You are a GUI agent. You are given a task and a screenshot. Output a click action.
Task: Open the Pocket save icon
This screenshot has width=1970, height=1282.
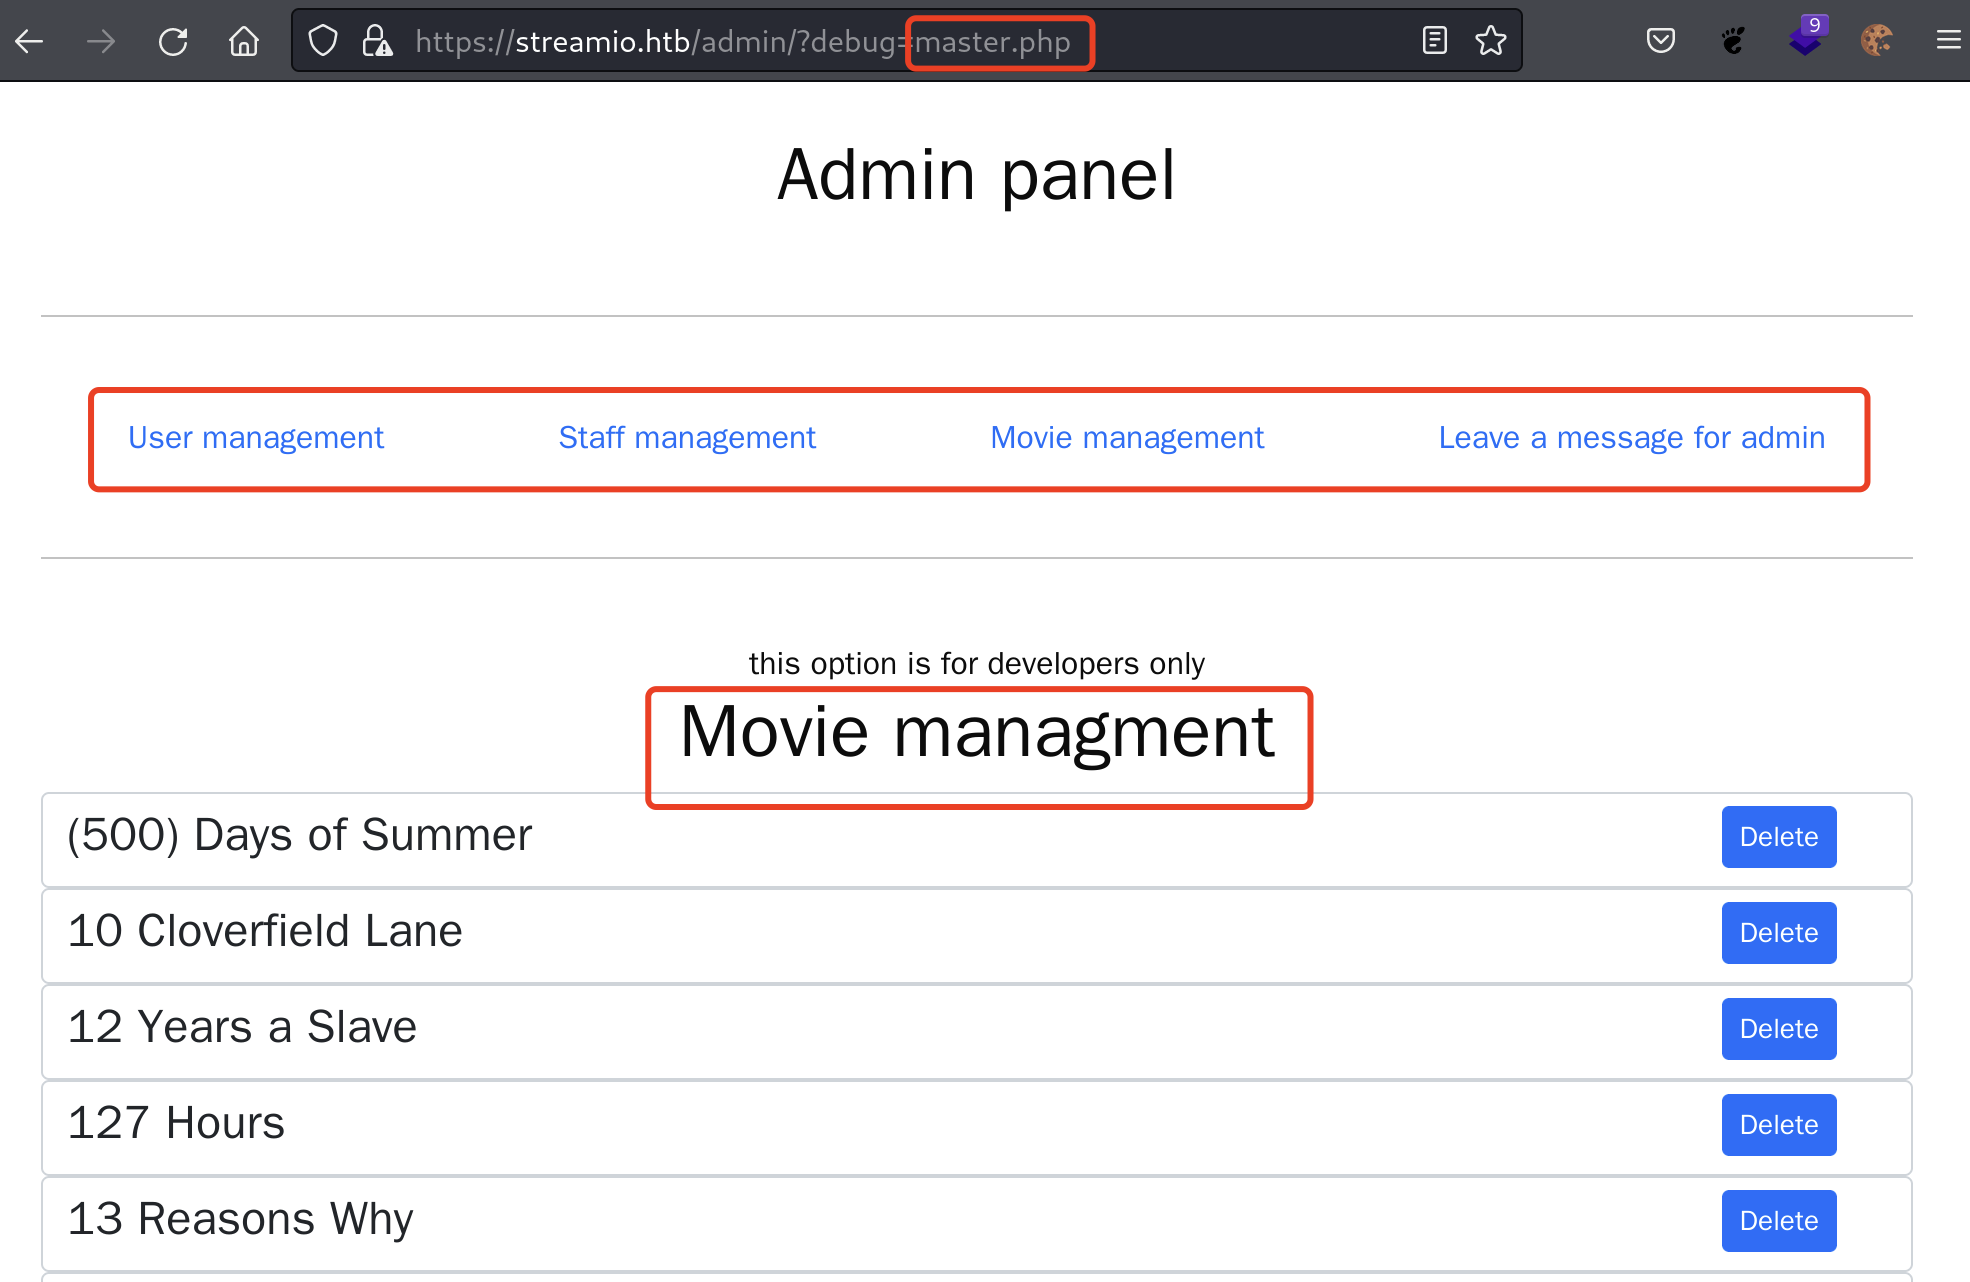[1660, 41]
